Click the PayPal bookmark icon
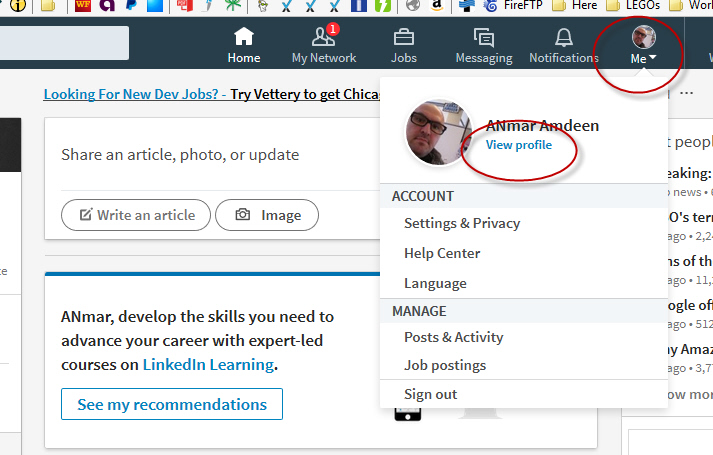Screen dimensions: 713x455 (132, 6)
